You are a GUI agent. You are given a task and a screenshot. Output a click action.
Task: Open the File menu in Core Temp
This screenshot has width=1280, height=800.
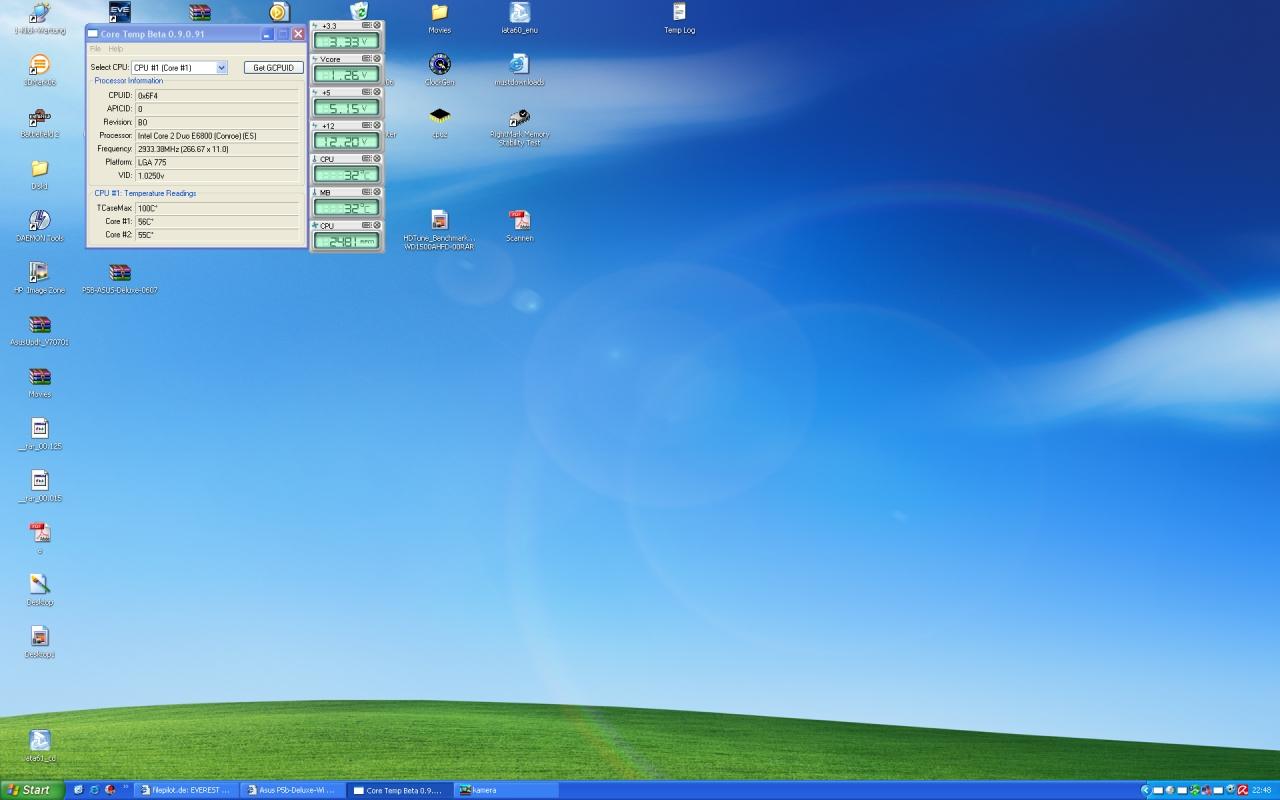pyautogui.click(x=96, y=49)
